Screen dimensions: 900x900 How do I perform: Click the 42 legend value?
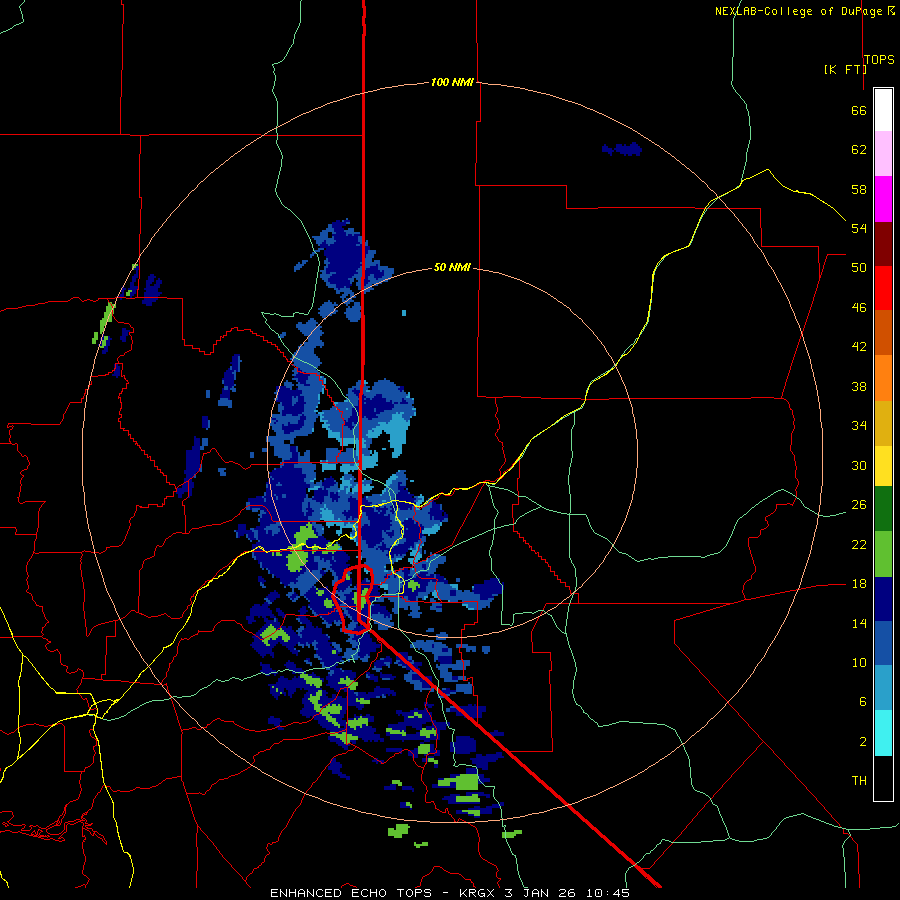[859, 347]
